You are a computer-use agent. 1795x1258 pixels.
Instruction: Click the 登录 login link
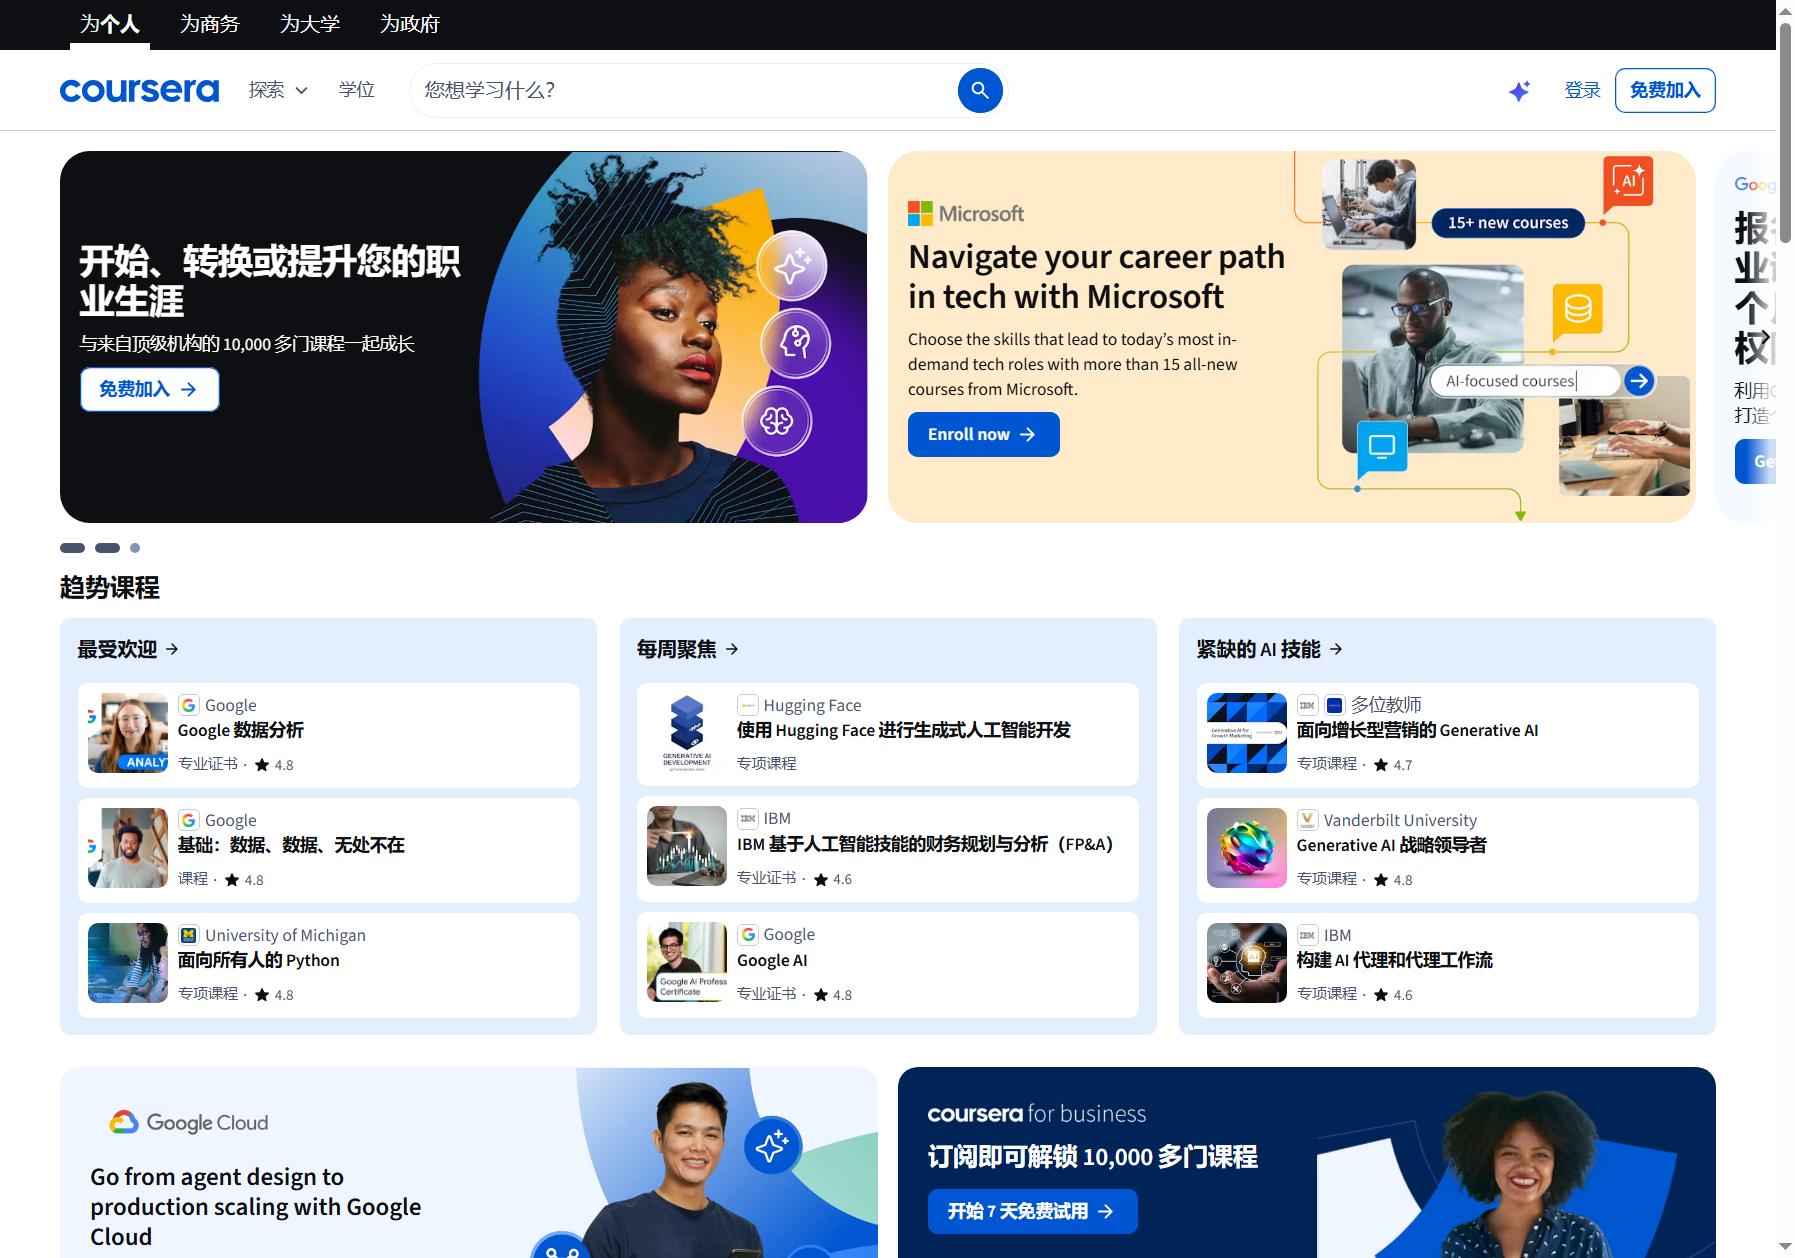pyautogui.click(x=1582, y=90)
